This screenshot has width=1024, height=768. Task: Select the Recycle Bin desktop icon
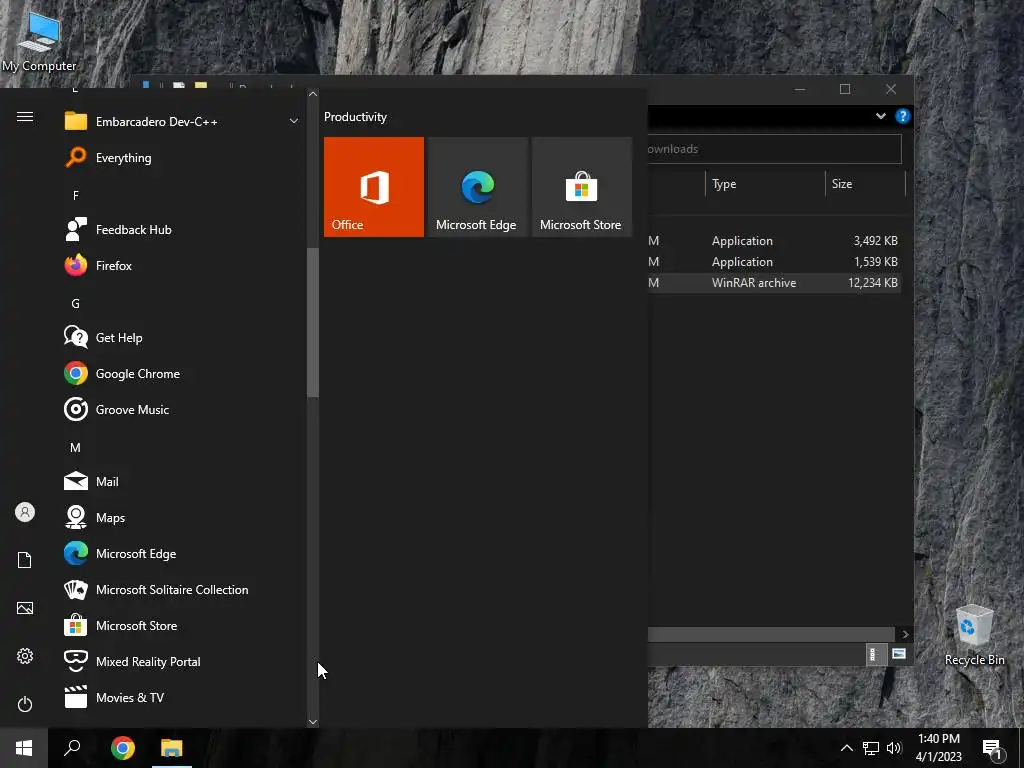(974, 635)
